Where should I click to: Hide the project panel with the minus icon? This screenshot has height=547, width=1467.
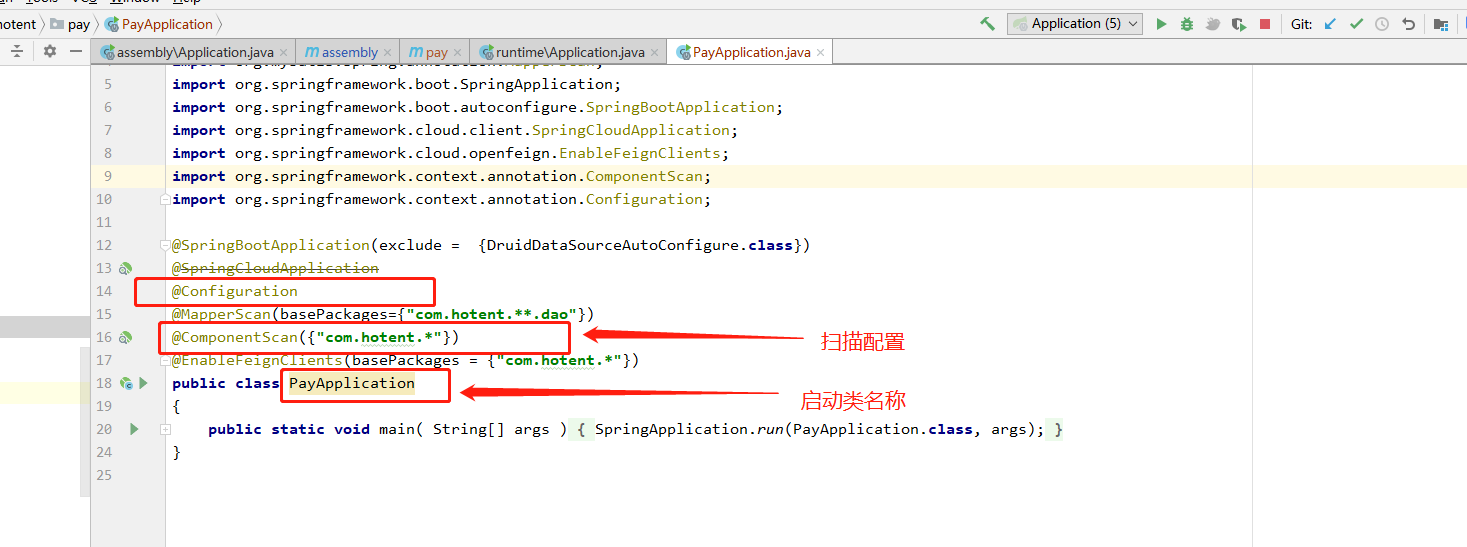[x=74, y=52]
